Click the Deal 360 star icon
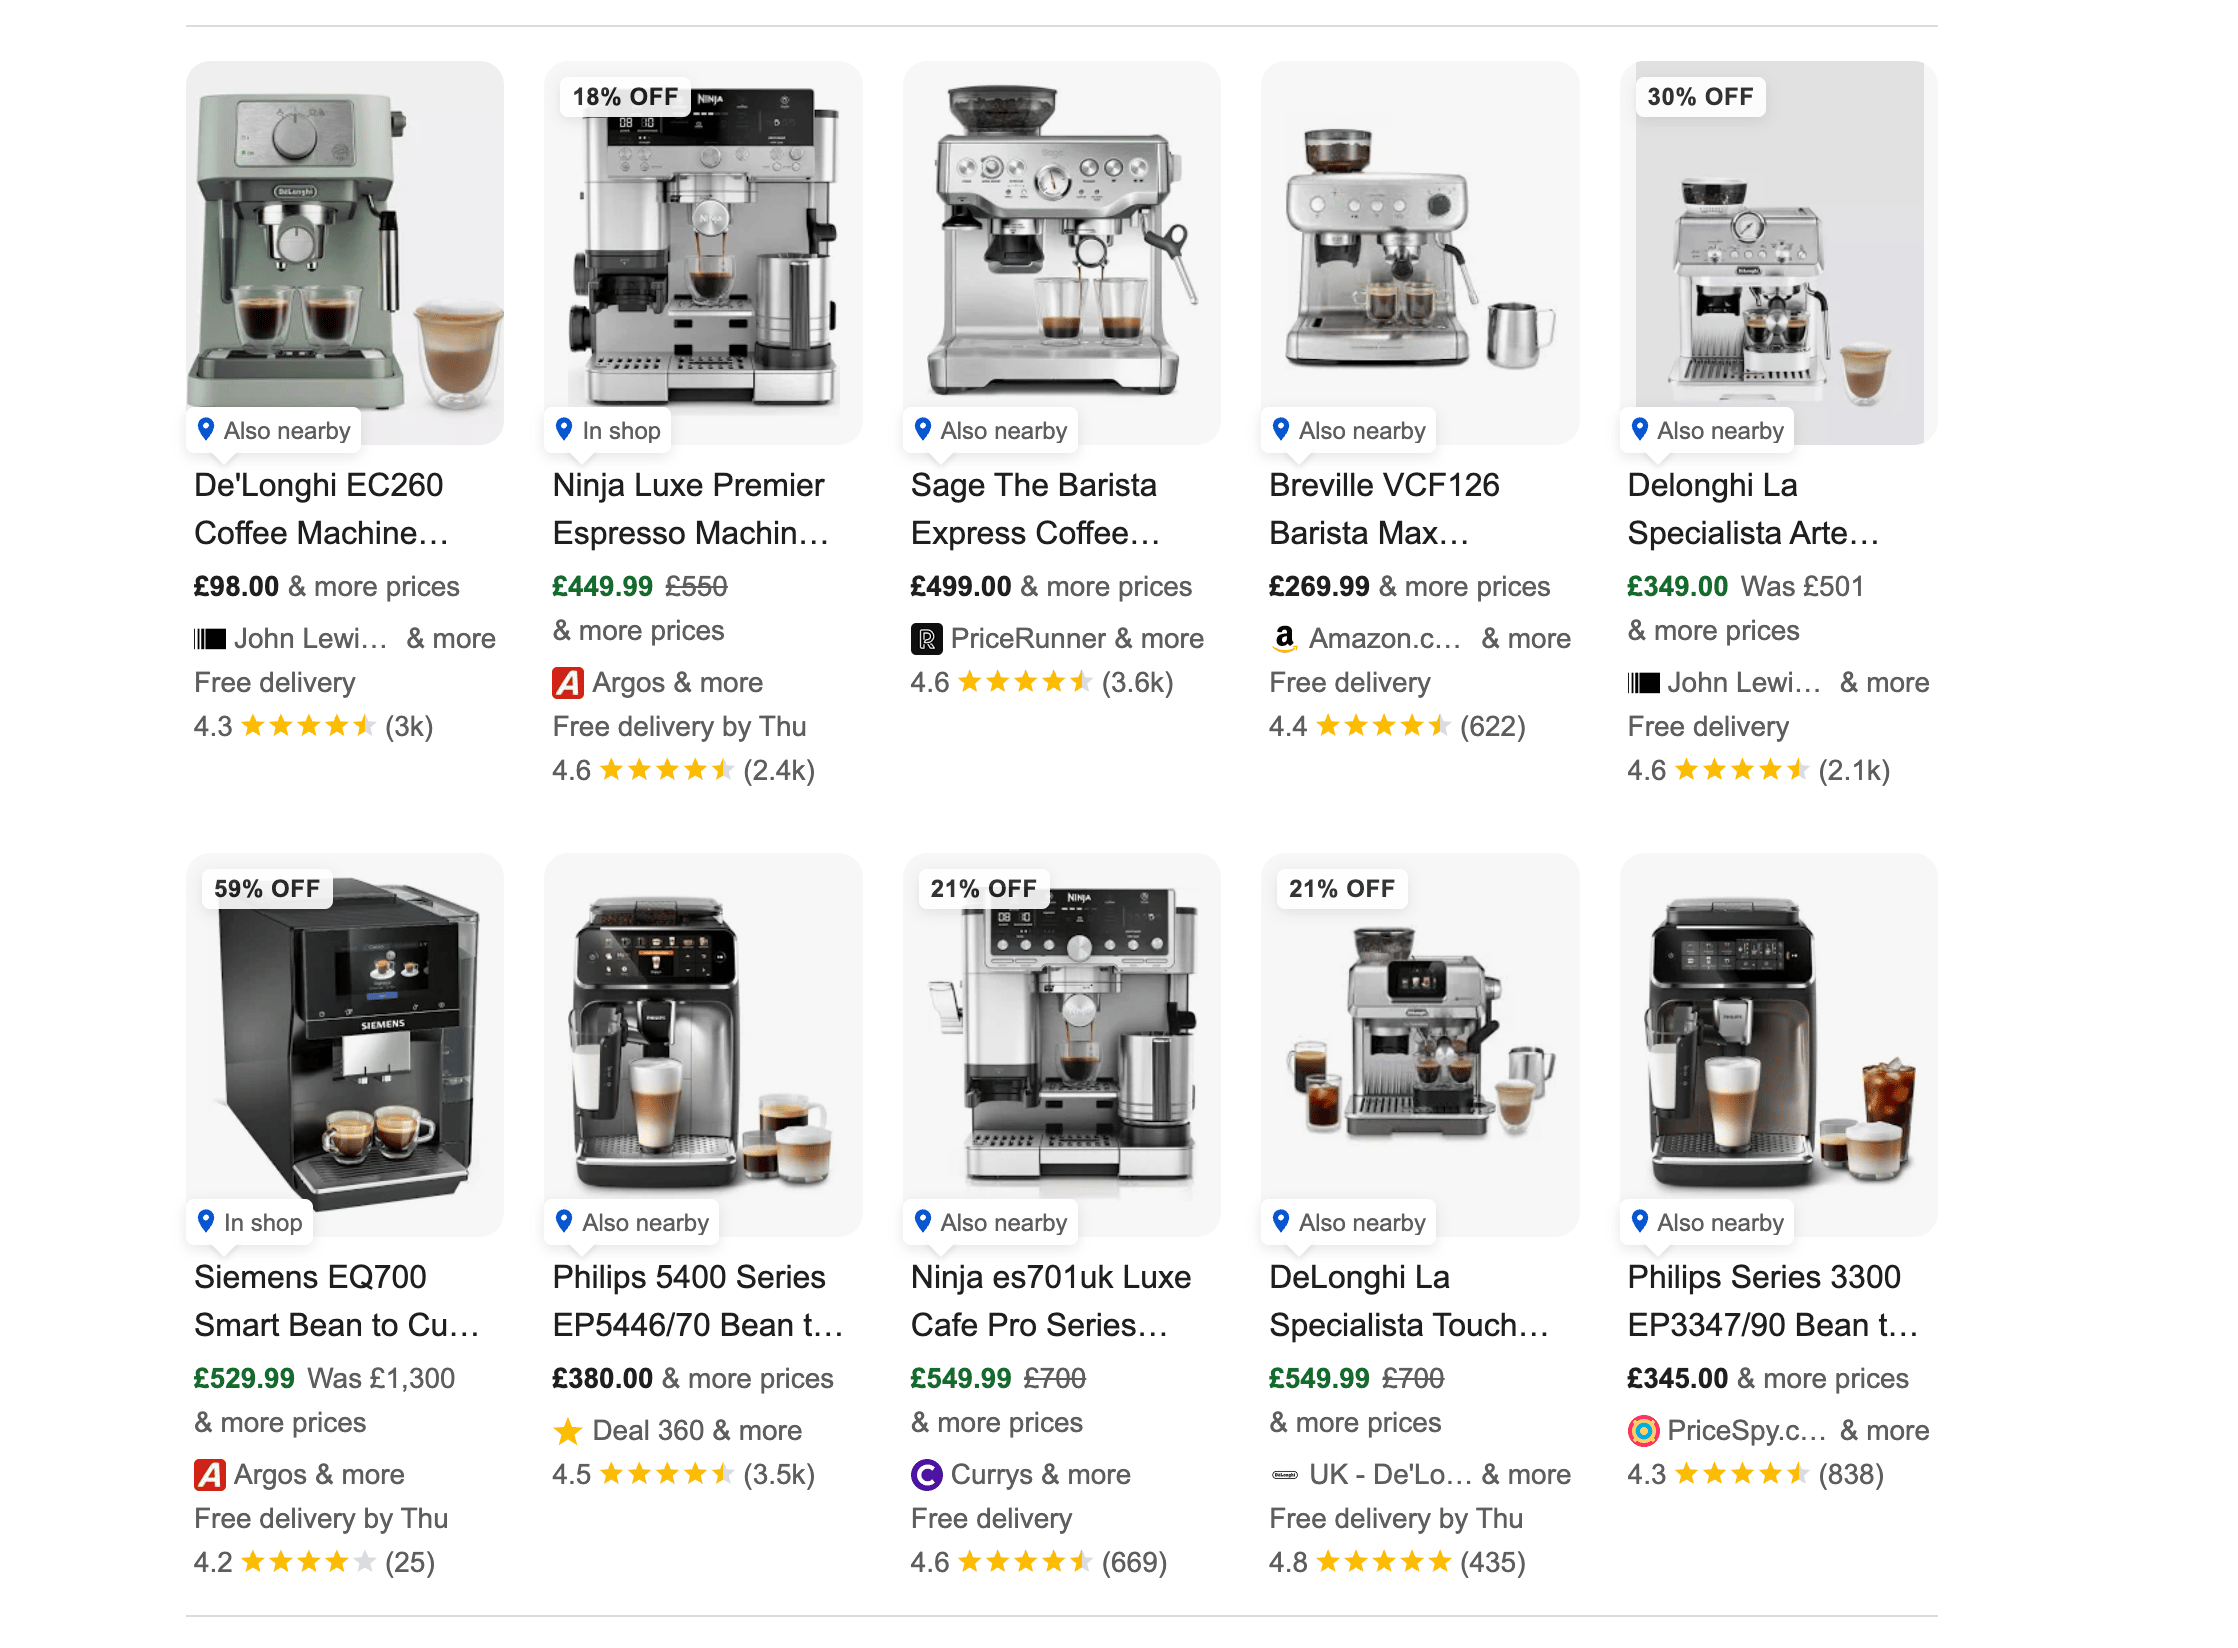 coord(568,1431)
